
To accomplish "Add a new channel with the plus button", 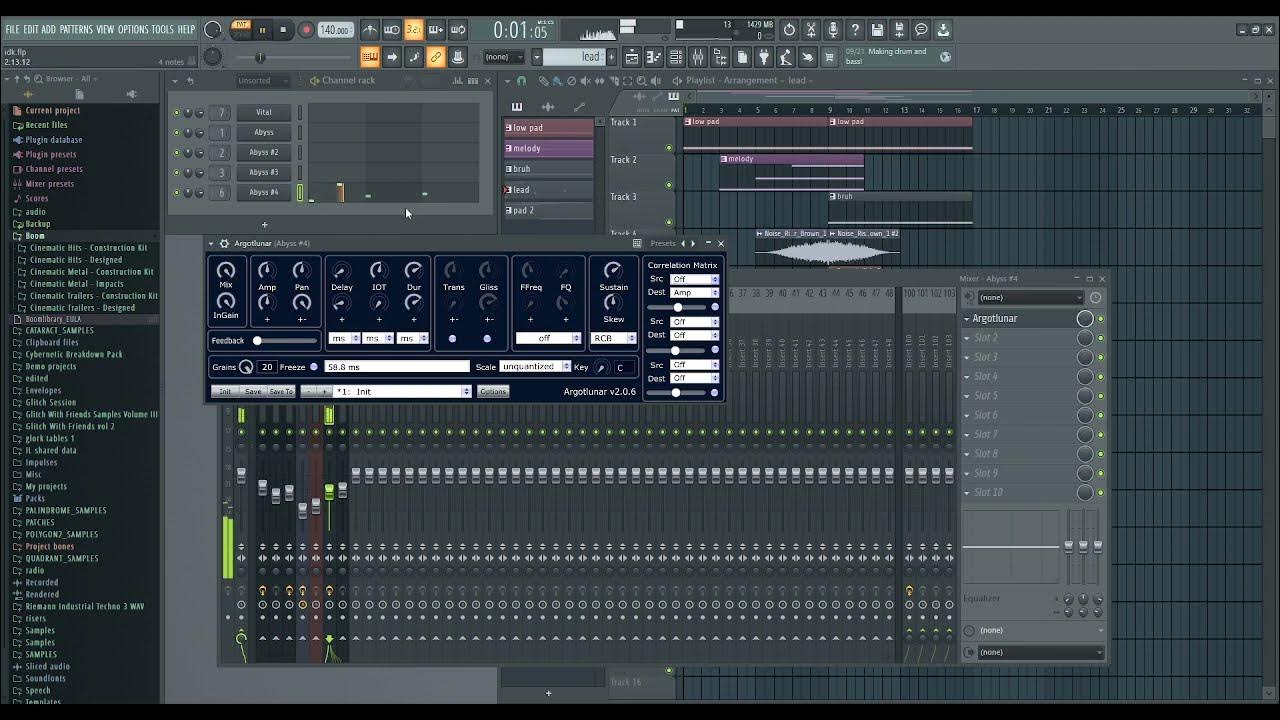I will pyautogui.click(x=264, y=225).
